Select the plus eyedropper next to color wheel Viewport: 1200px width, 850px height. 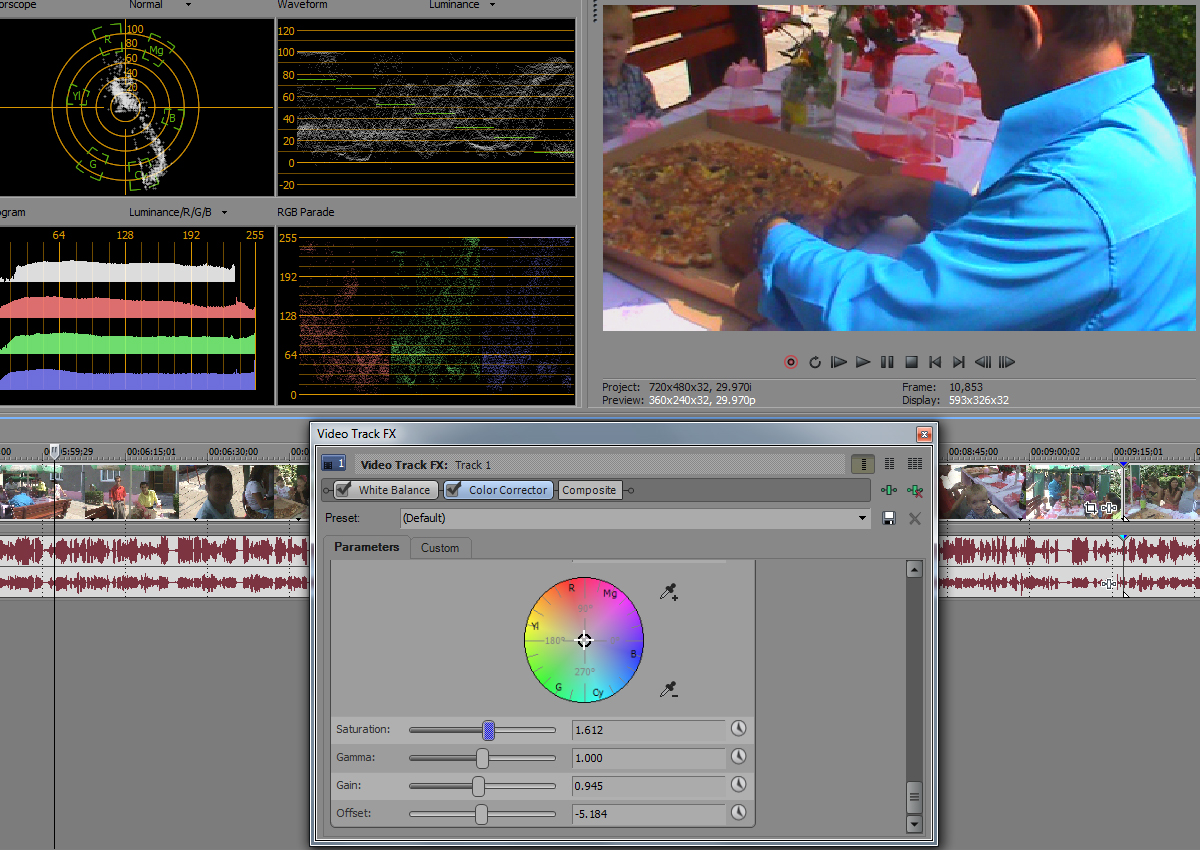(x=669, y=593)
